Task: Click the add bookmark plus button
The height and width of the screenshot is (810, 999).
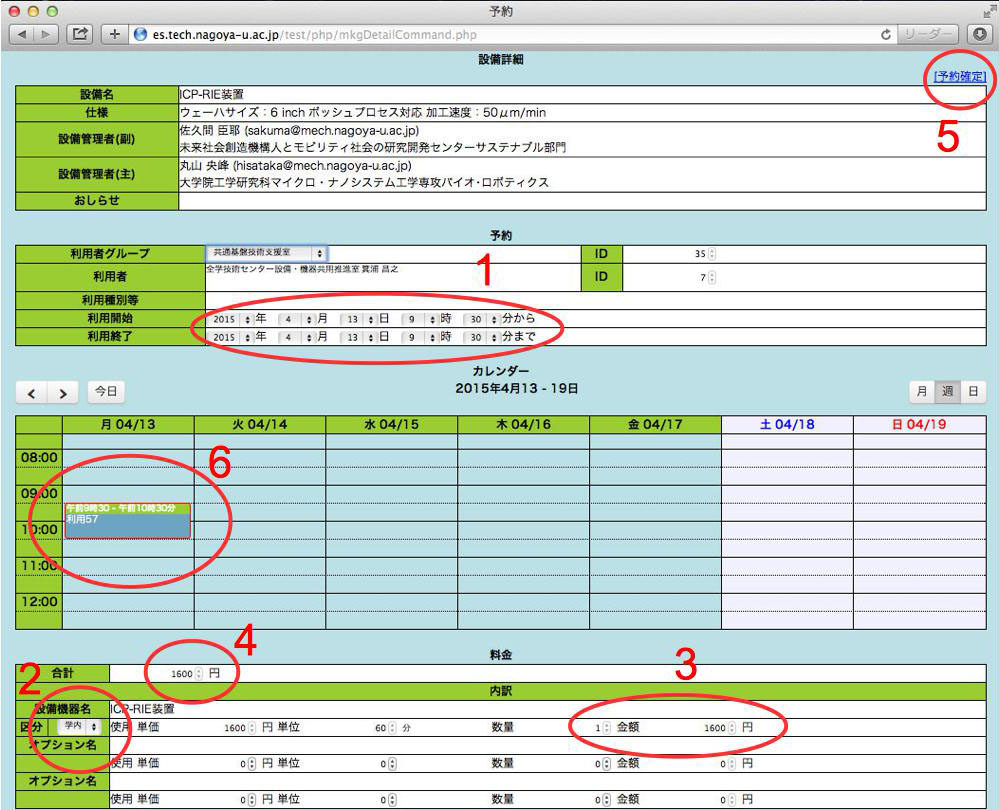Action: click(115, 34)
